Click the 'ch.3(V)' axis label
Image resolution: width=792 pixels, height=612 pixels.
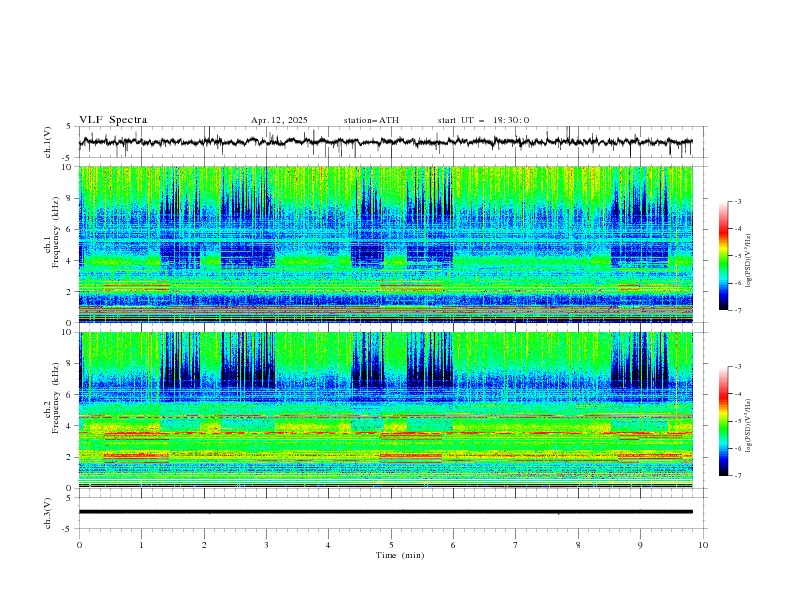48,513
